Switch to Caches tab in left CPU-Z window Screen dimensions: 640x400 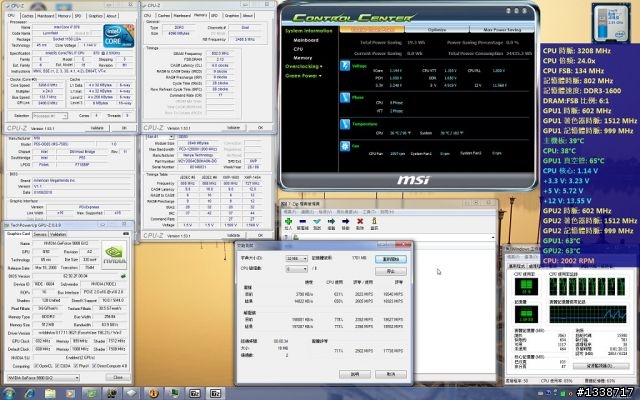pyautogui.click(x=27, y=16)
